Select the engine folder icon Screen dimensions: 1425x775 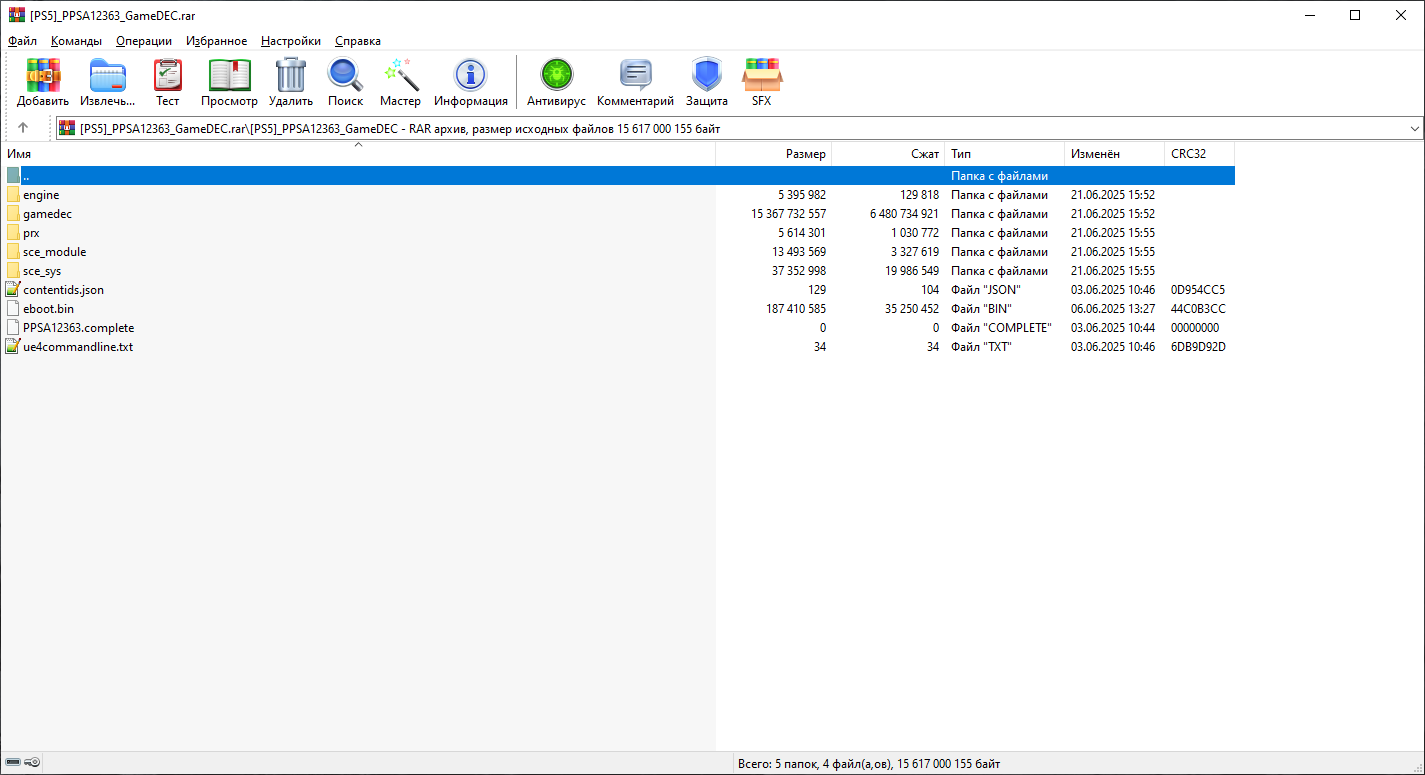click(x=13, y=195)
